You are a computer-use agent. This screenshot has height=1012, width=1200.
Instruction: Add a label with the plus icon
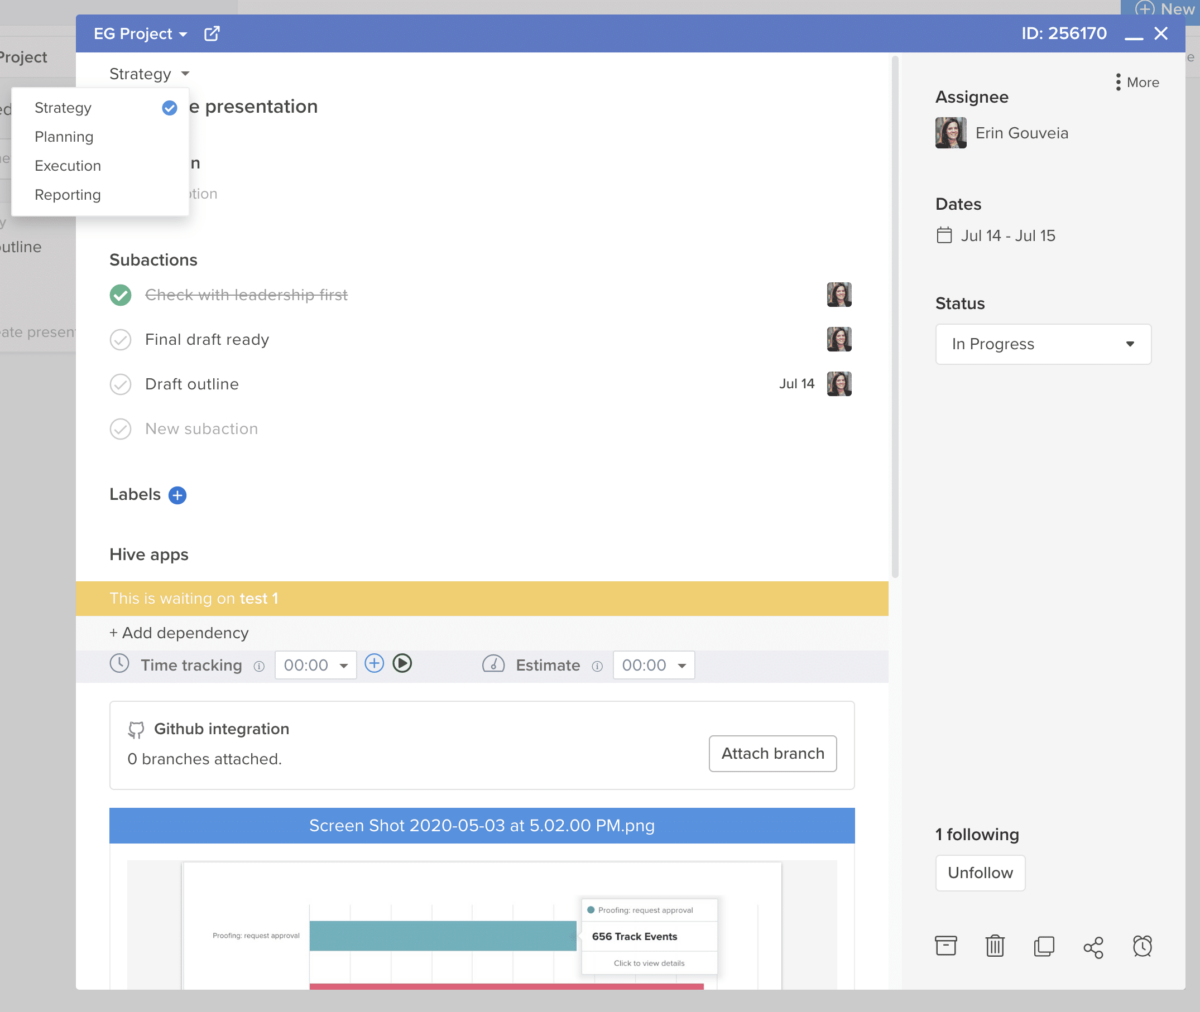click(x=176, y=494)
